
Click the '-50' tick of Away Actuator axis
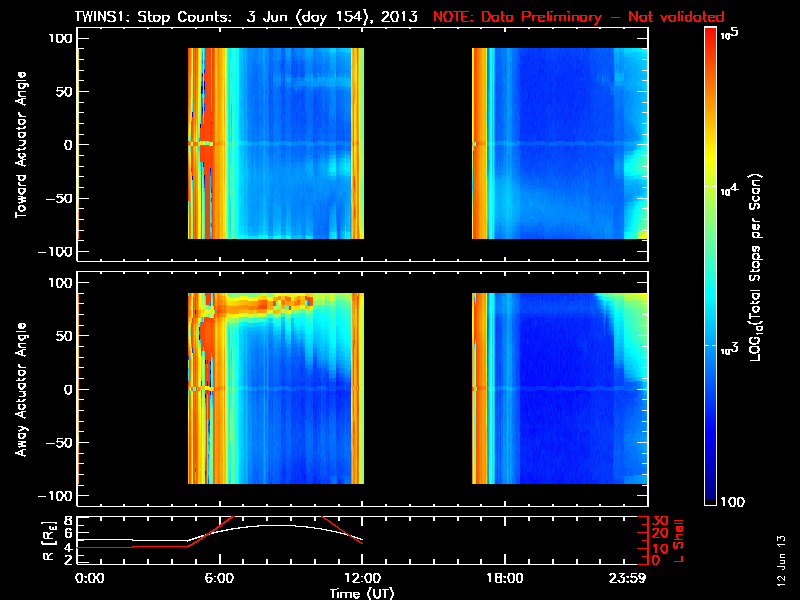[60, 442]
